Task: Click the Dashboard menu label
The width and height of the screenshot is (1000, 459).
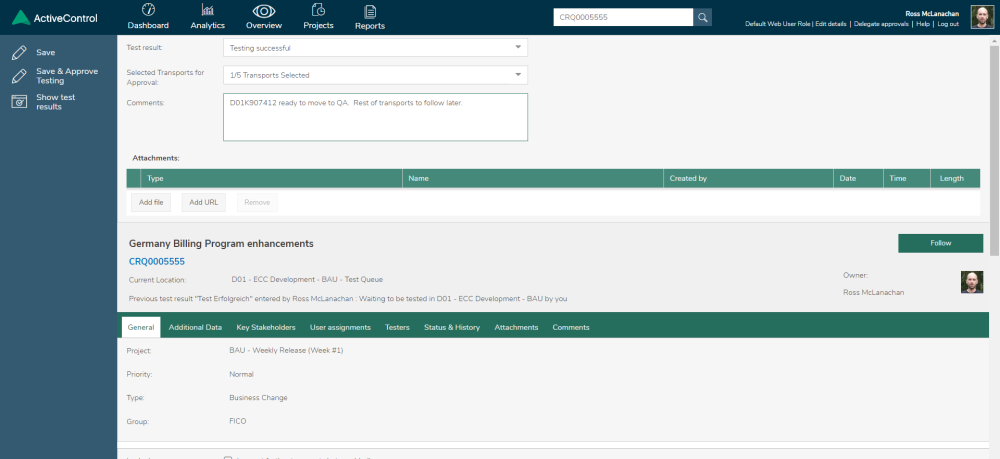Action: tap(148, 26)
